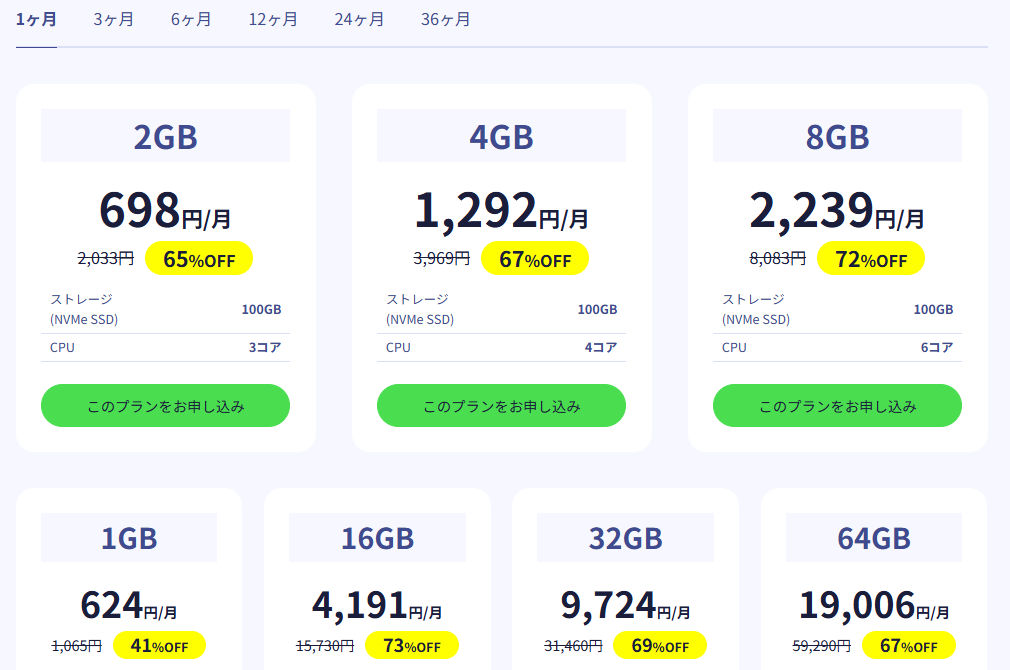Click the 4GB plan title
1010x670 pixels.
[501, 137]
